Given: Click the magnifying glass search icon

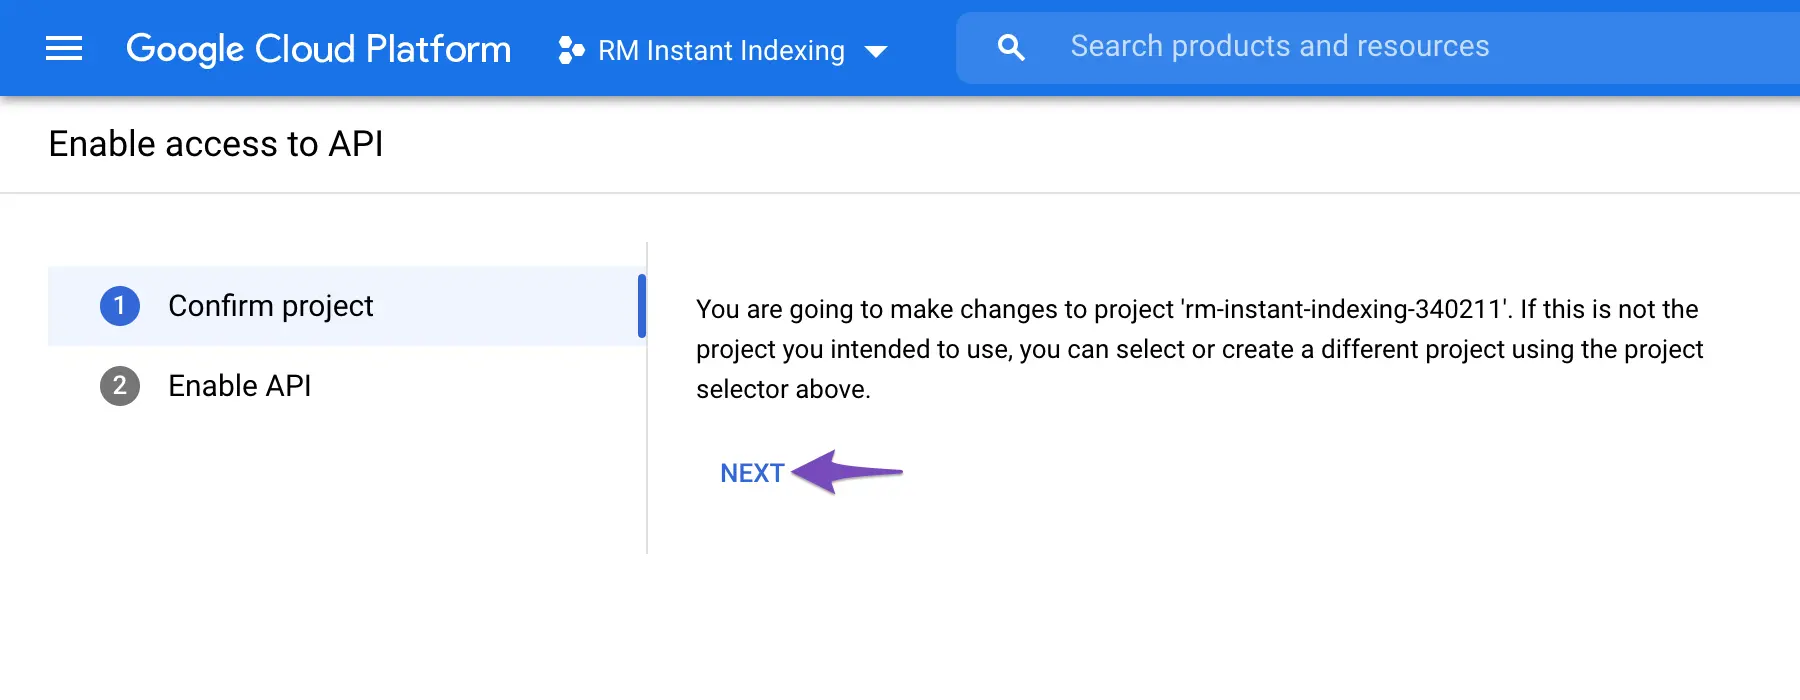Looking at the screenshot, I should 1011,47.
